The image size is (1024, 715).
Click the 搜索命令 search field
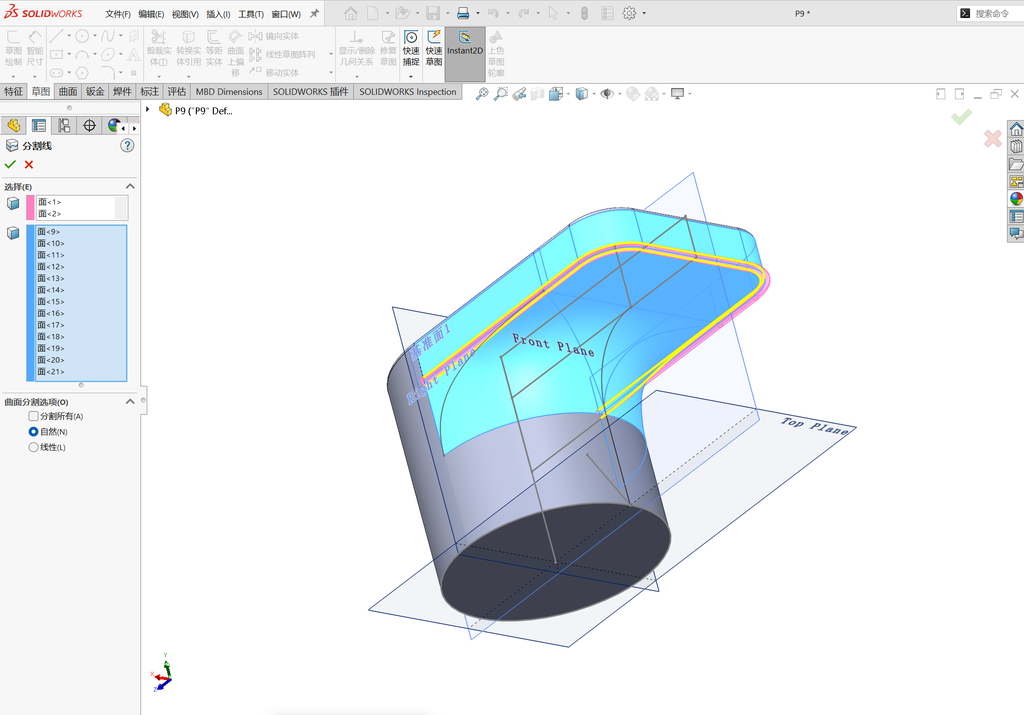991,13
